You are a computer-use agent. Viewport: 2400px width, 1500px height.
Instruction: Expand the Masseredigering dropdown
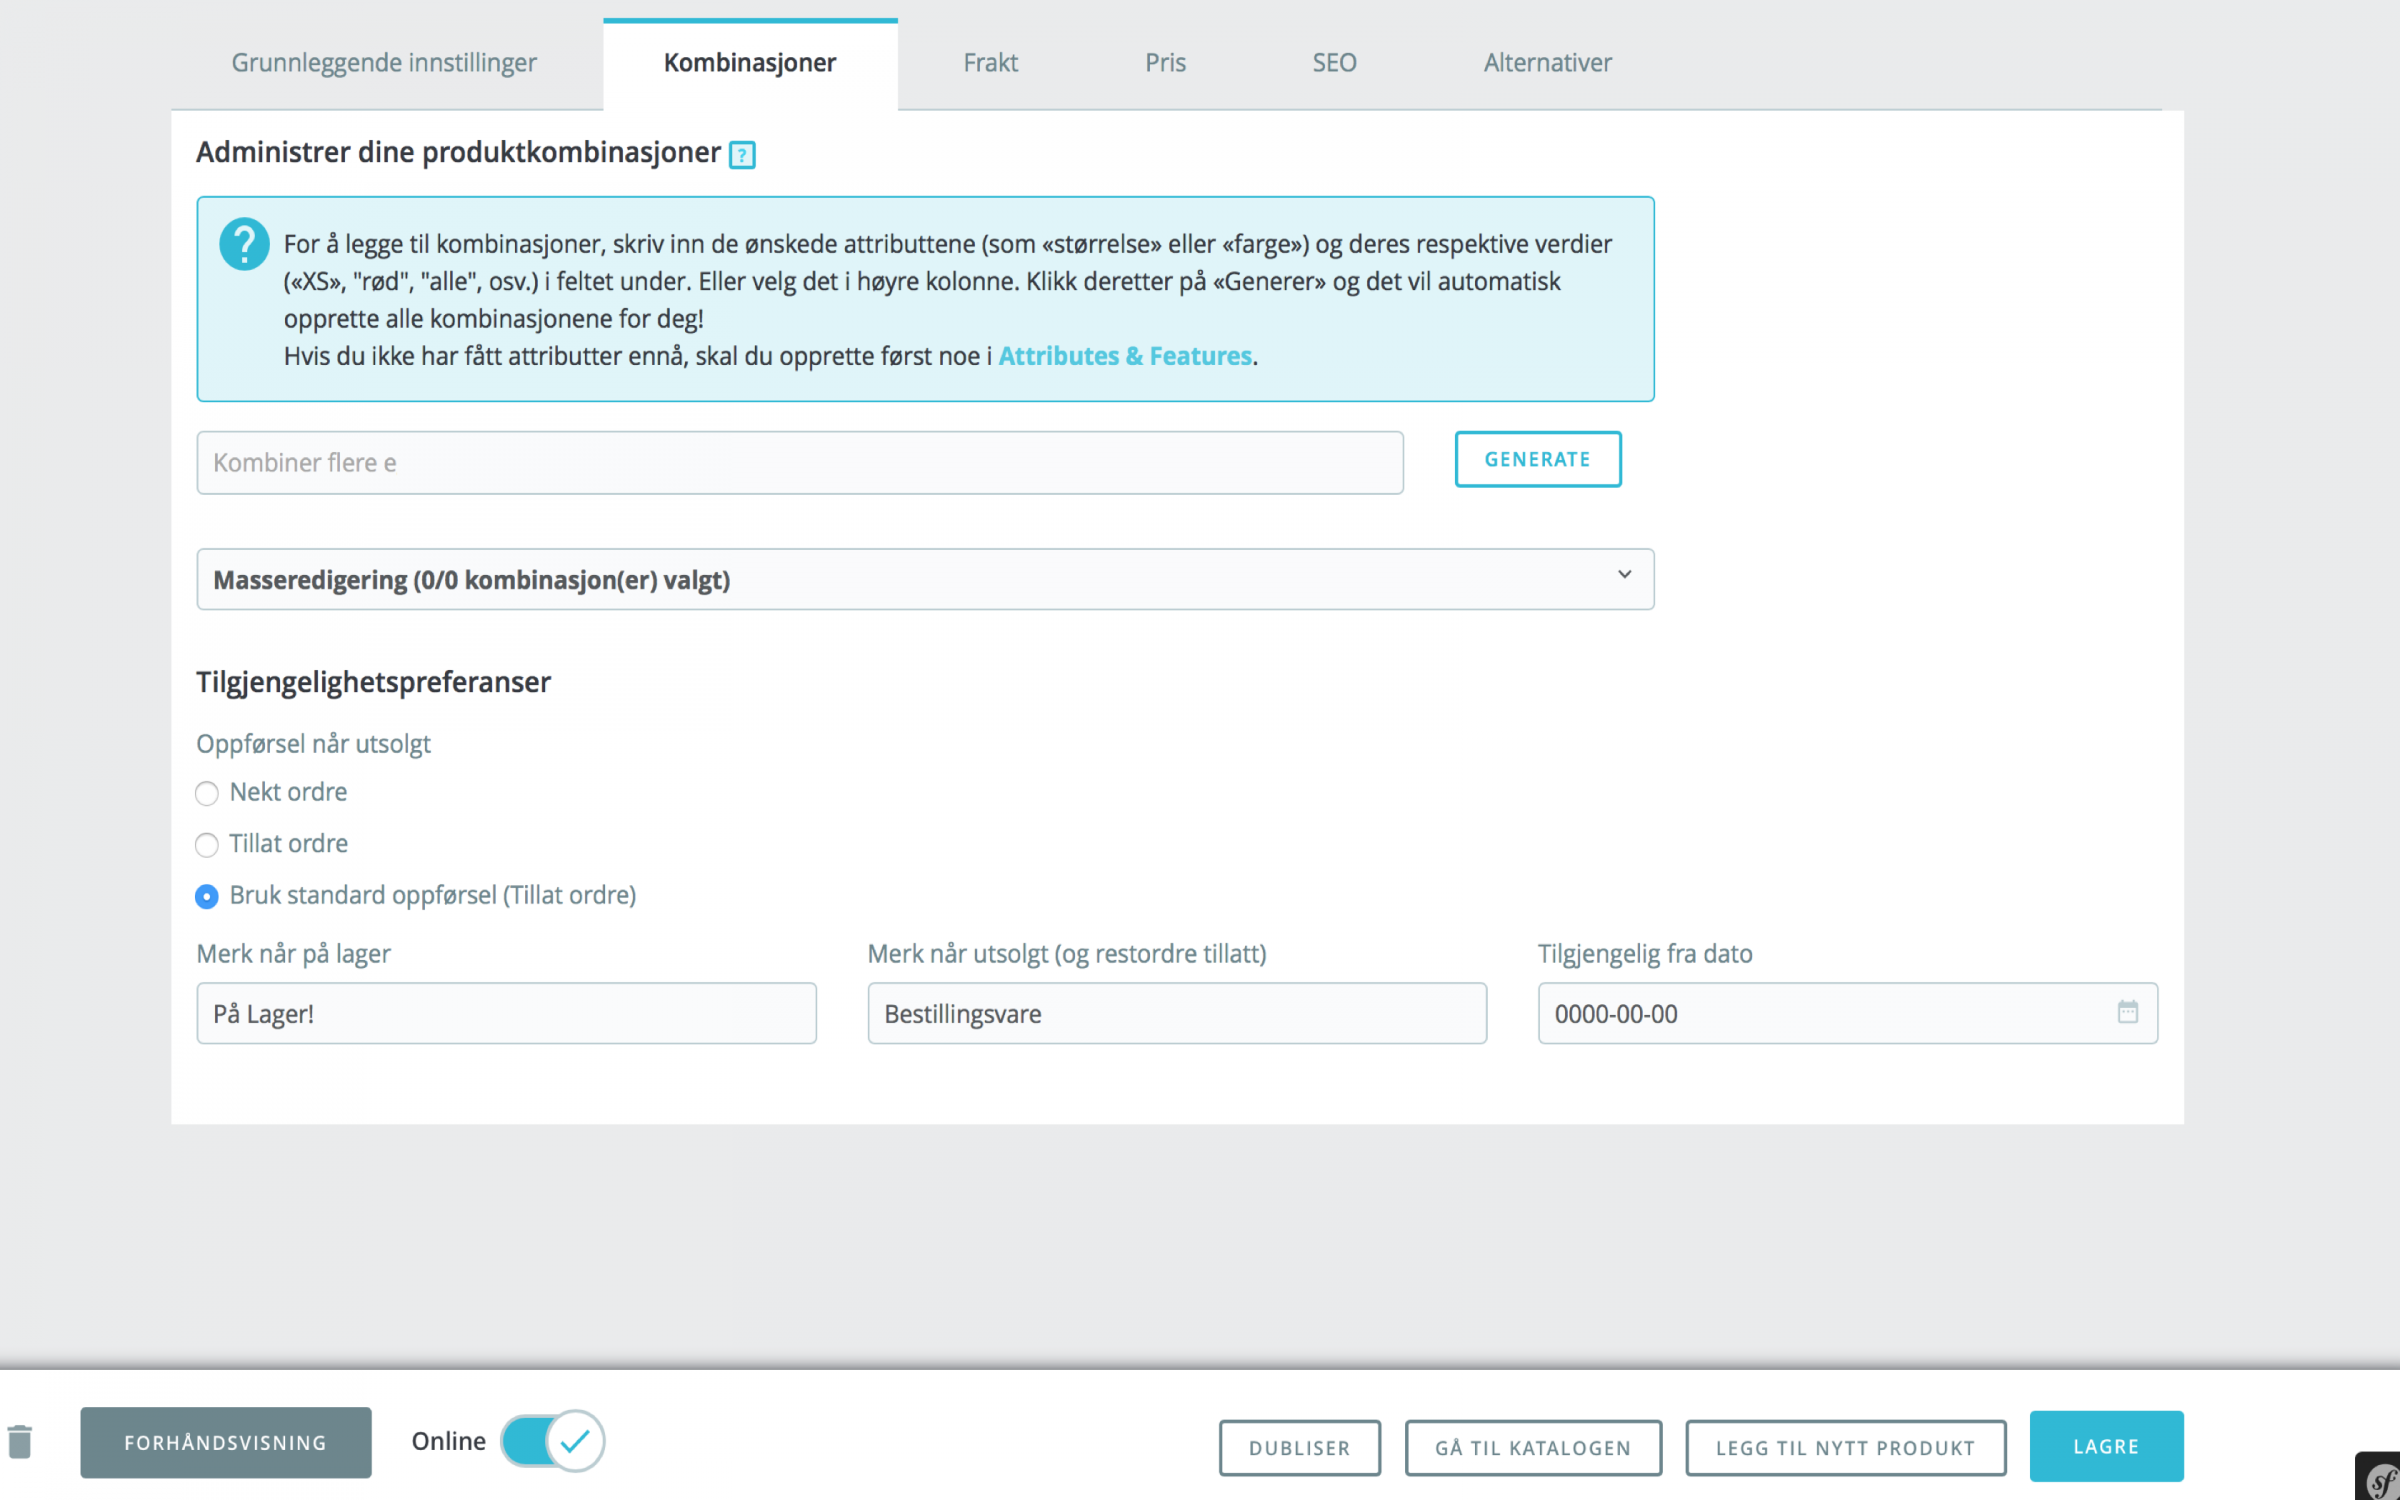click(925, 579)
